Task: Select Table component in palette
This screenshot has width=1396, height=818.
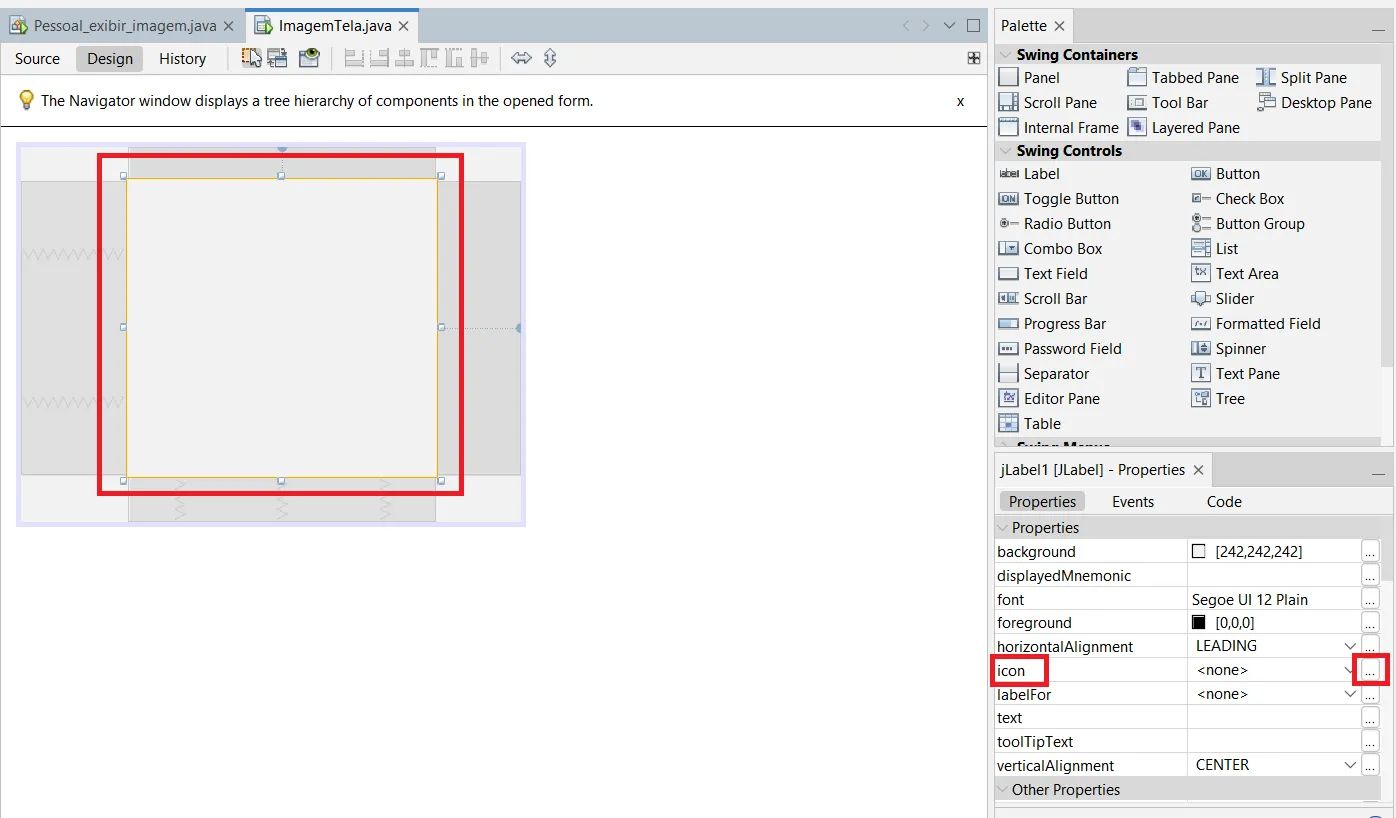Action: pos(1030,423)
